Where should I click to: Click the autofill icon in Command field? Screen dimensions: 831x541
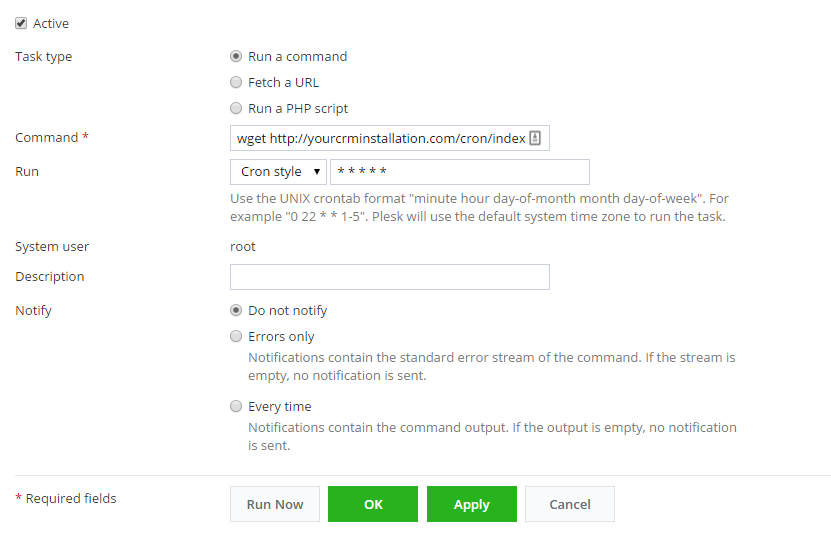pos(535,138)
